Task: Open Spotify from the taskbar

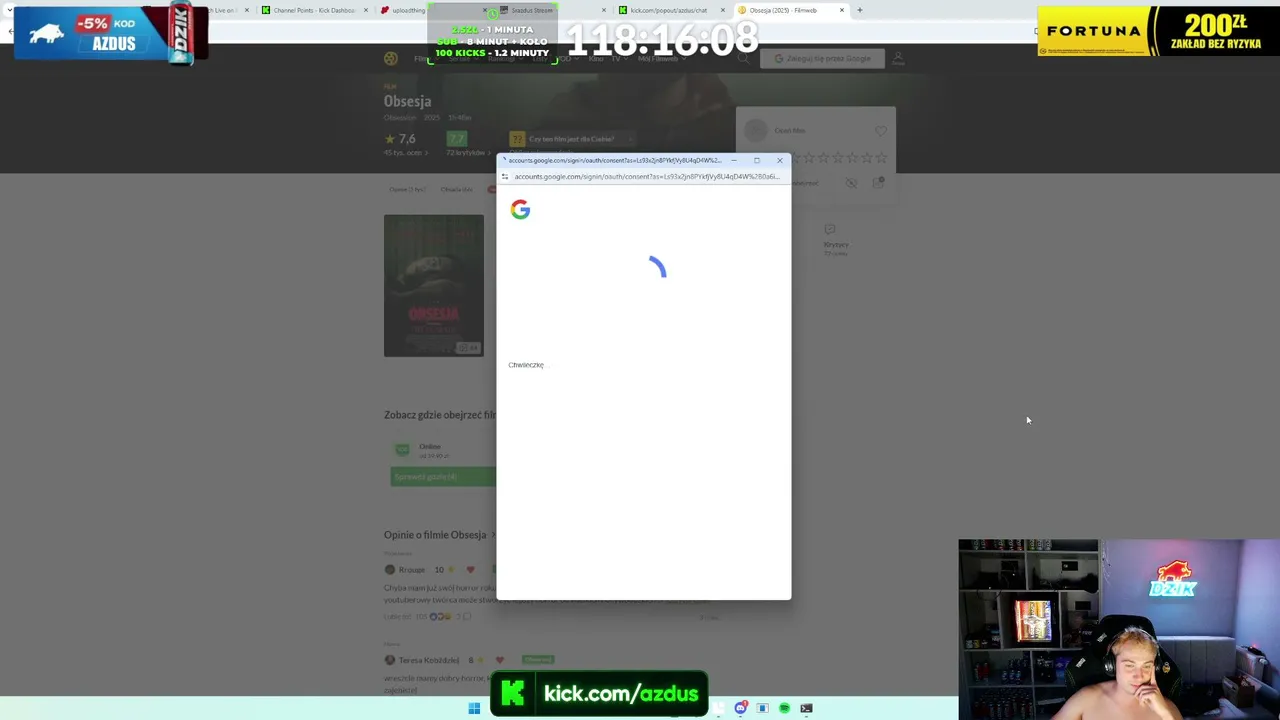Action: 784,708
